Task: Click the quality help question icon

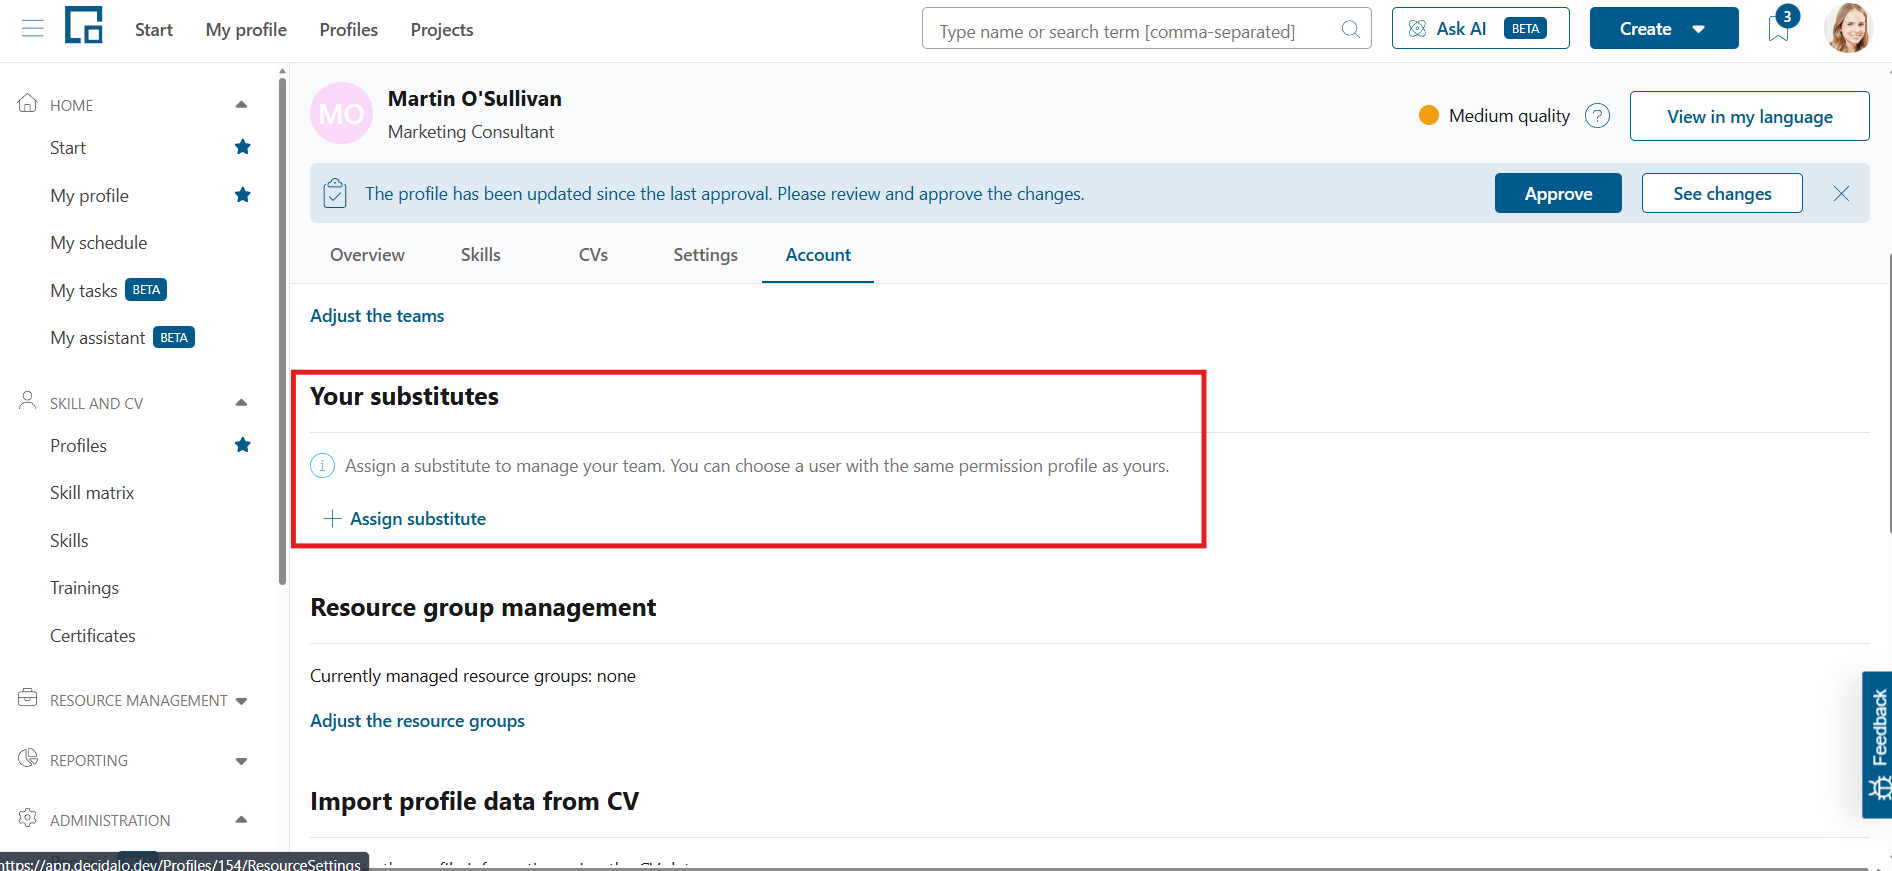Action: click(x=1597, y=116)
